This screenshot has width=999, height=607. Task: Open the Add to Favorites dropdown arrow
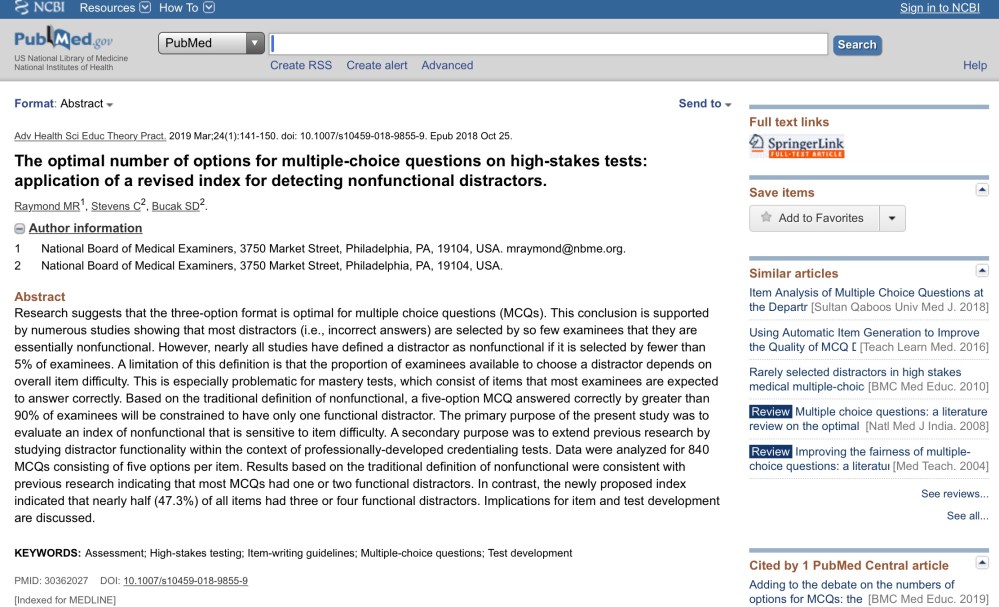point(895,218)
